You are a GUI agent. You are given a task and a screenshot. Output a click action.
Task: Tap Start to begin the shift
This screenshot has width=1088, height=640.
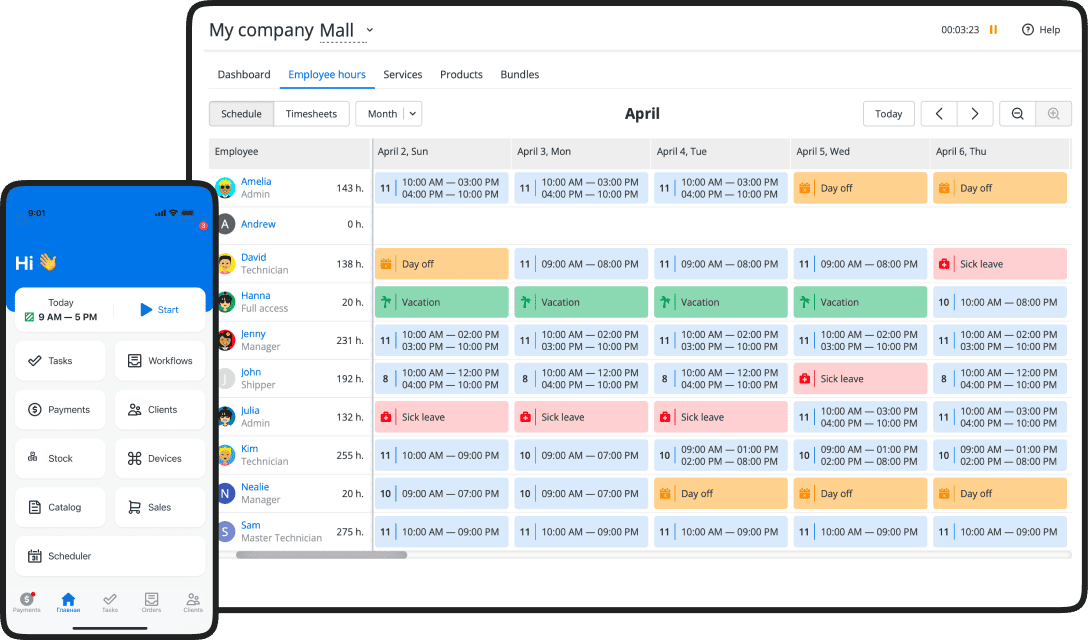[159, 310]
